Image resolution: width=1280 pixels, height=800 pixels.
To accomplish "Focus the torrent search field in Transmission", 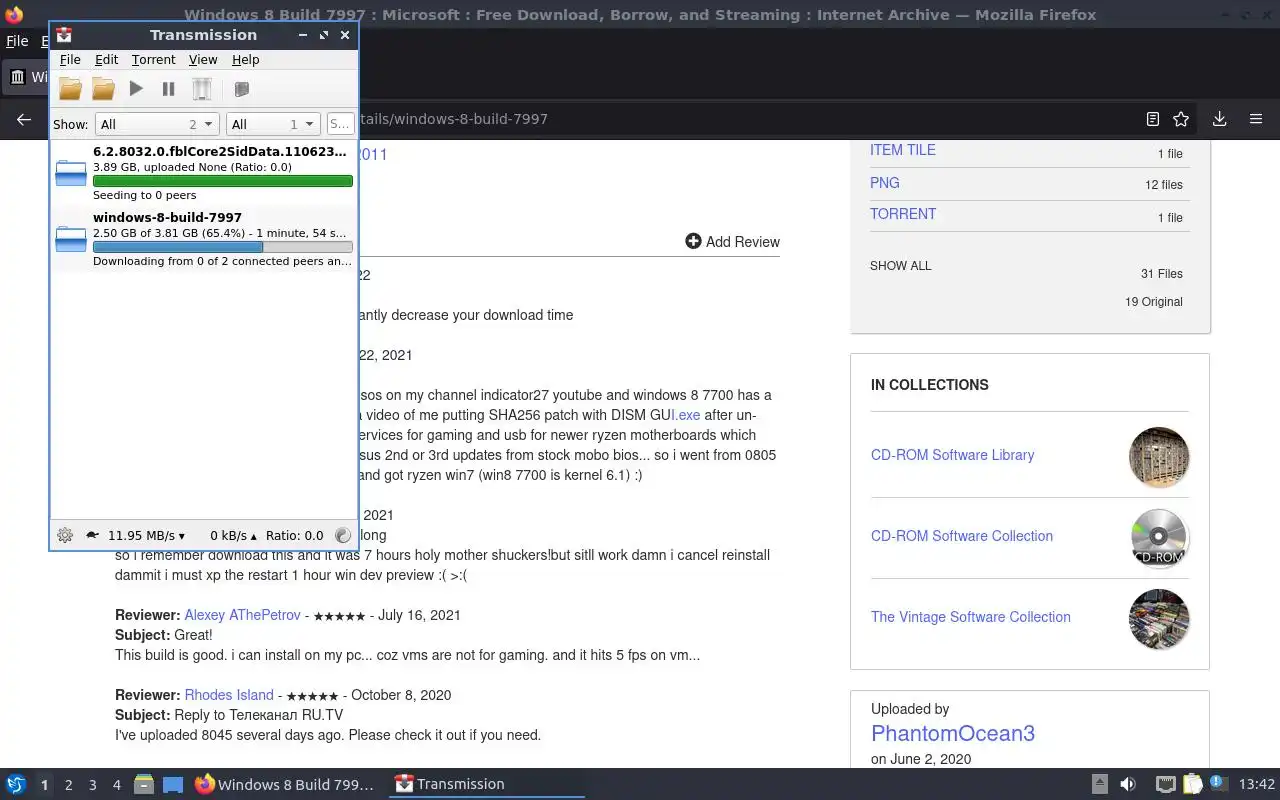I will point(340,124).
